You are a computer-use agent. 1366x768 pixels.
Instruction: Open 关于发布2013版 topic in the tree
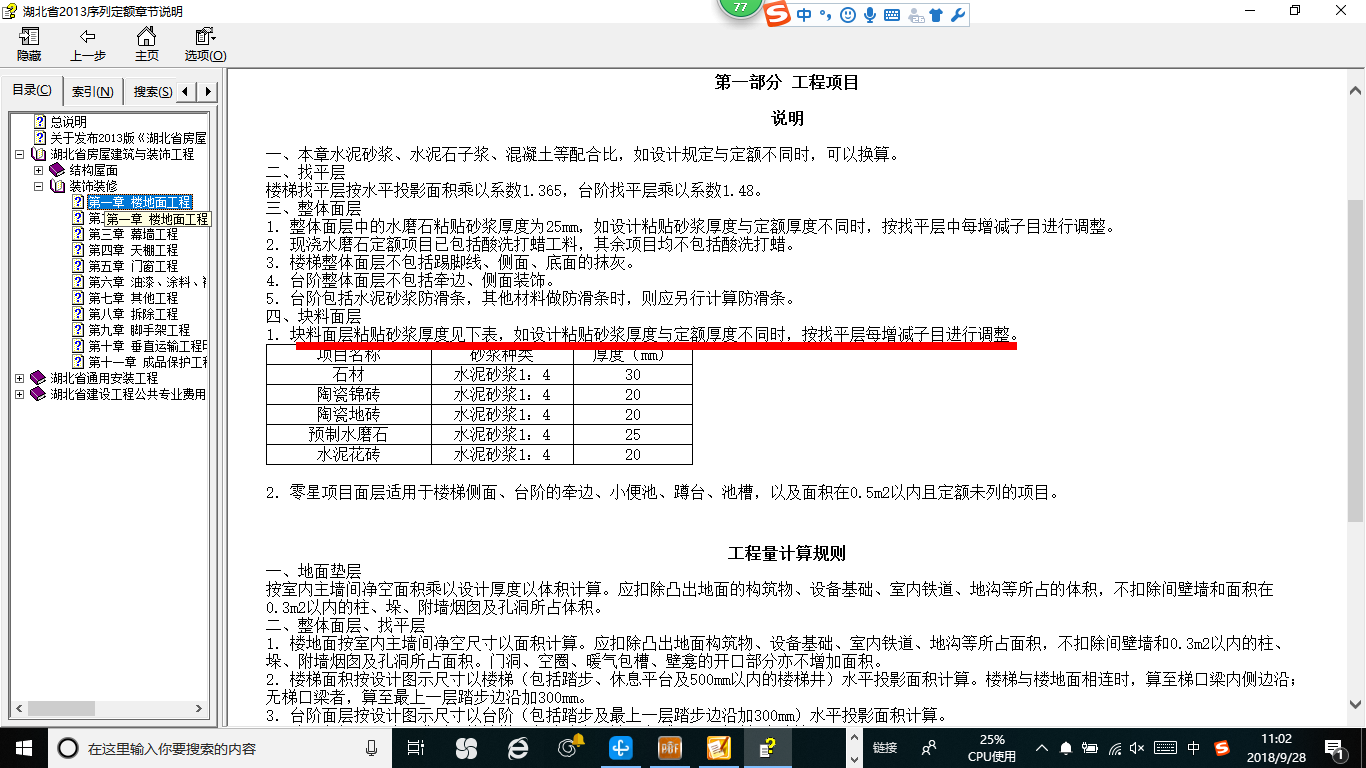pyautogui.click(x=128, y=138)
